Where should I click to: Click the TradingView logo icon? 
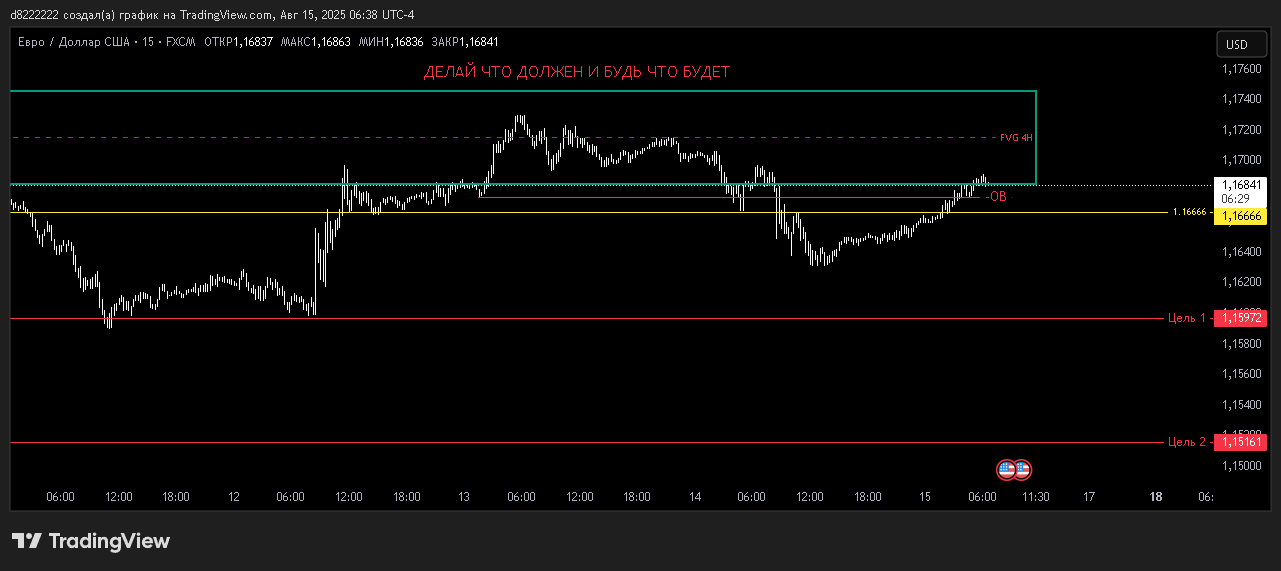pyautogui.click(x=27, y=541)
